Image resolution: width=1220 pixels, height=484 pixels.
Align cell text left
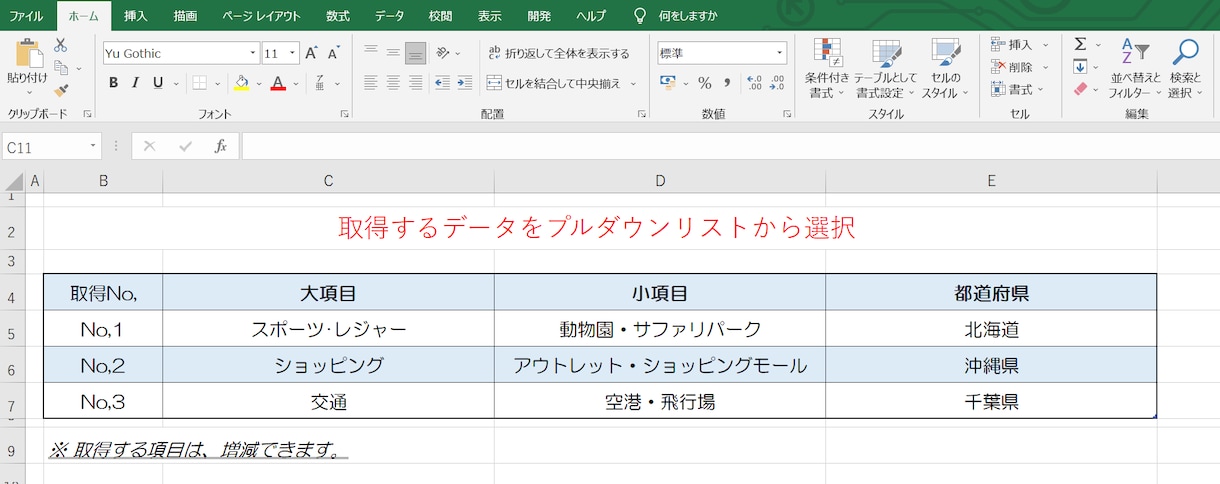pos(371,83)
